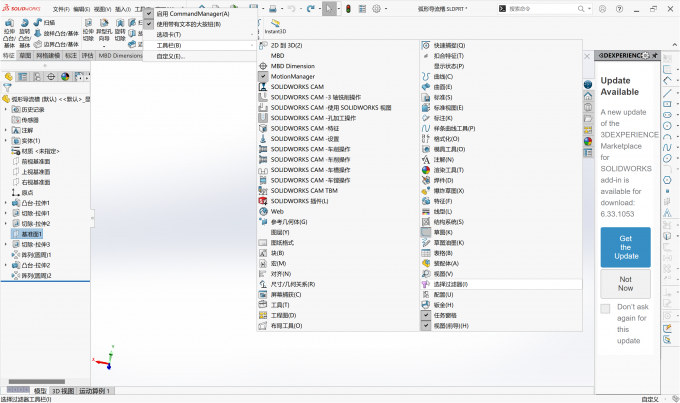
Task: Click the 自定义 status bar entry
Action: [x=650, y=399]
